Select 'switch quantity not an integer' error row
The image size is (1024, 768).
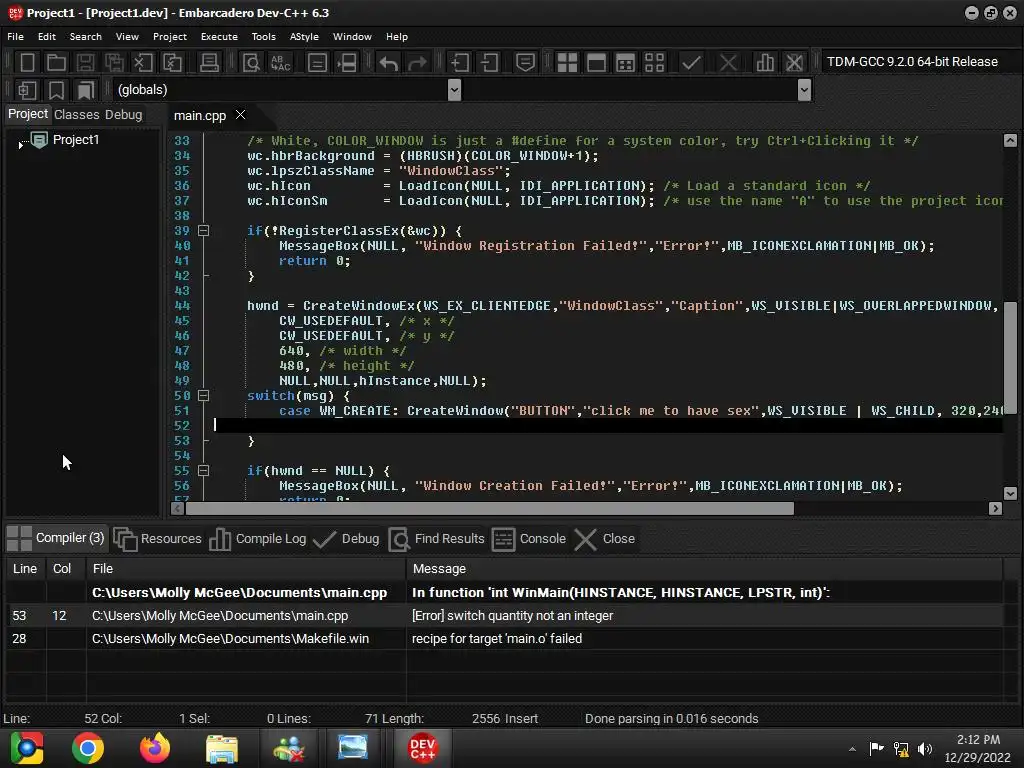504,616
